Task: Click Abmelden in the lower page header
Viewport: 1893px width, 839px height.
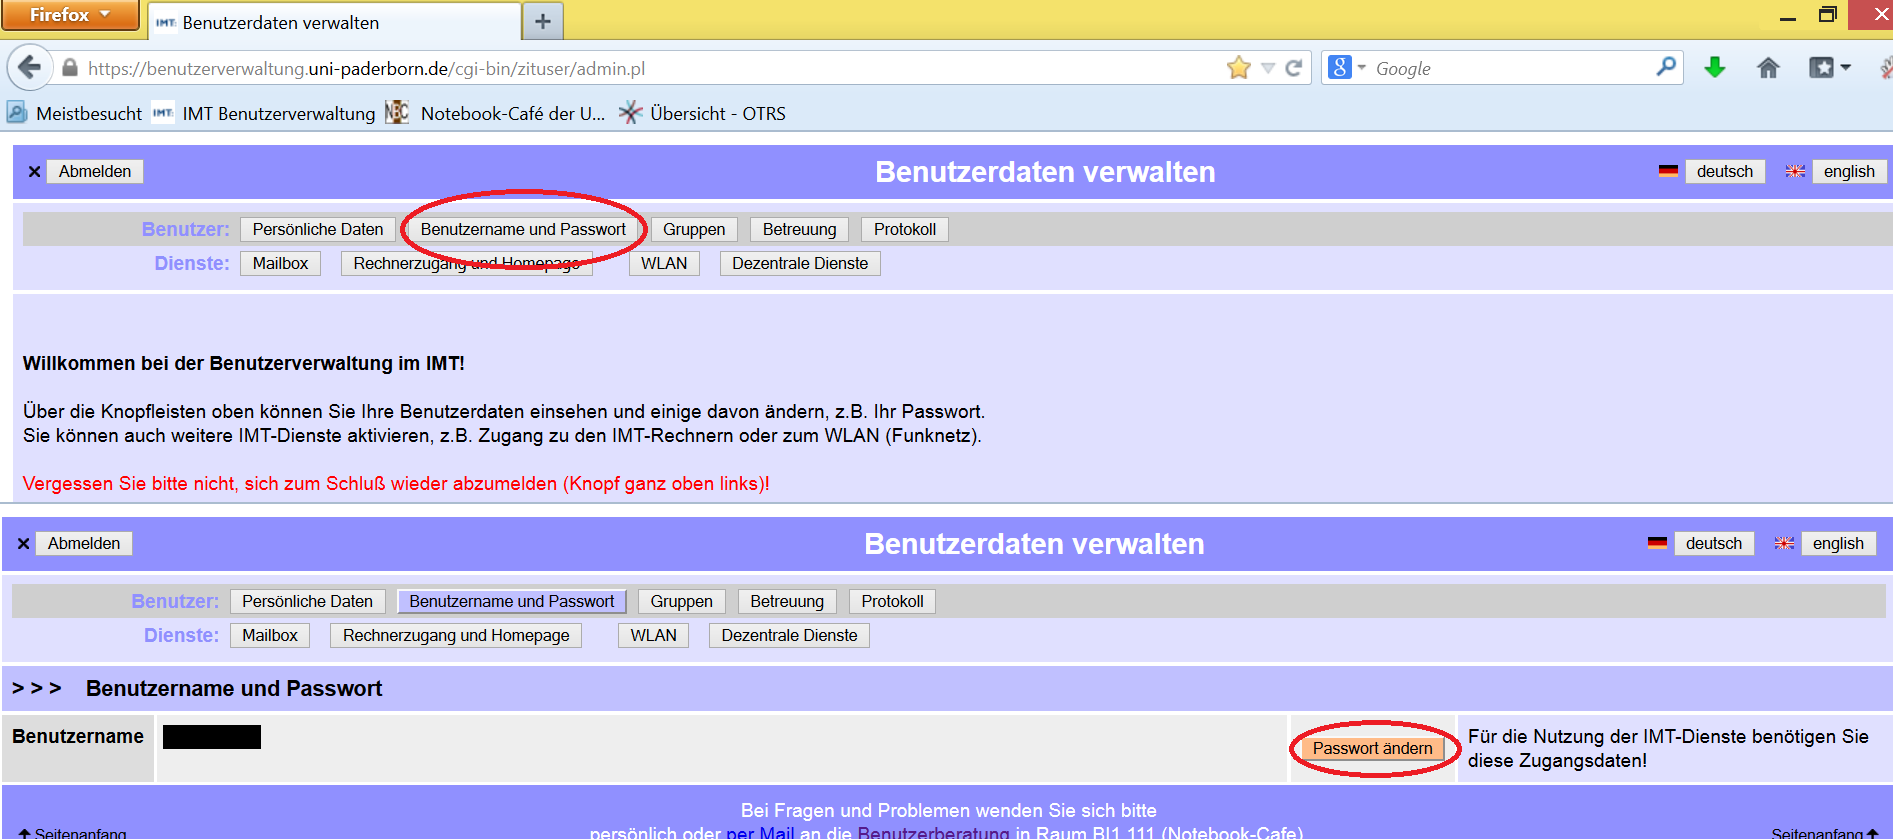Action: [x=84, y=543]
